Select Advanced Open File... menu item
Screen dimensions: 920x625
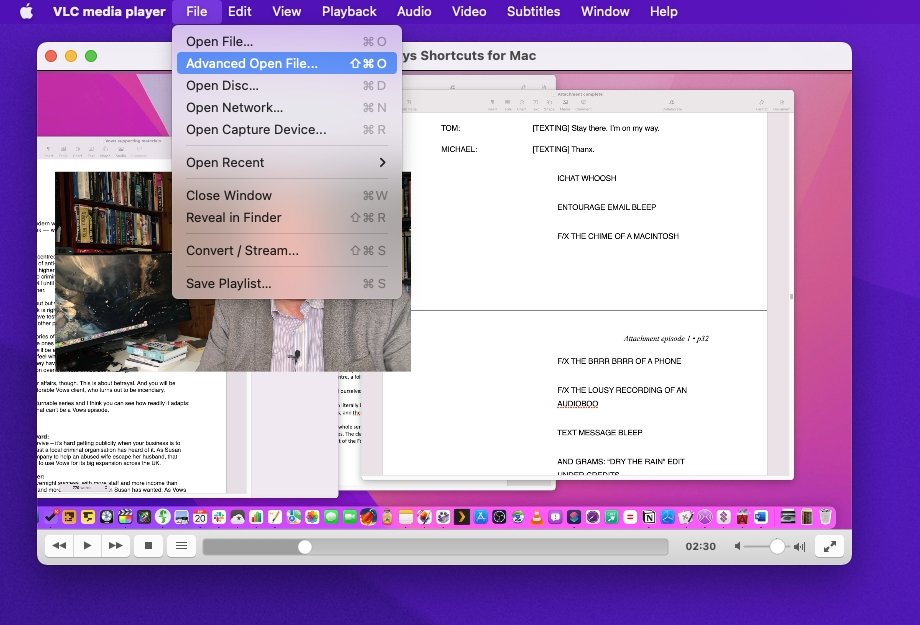pos(286,63)
